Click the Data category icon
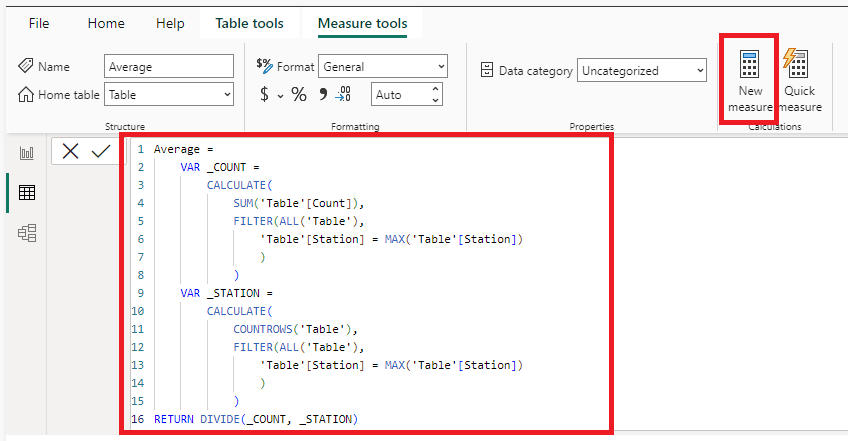 pyautogui.click(x=487, y=70)
